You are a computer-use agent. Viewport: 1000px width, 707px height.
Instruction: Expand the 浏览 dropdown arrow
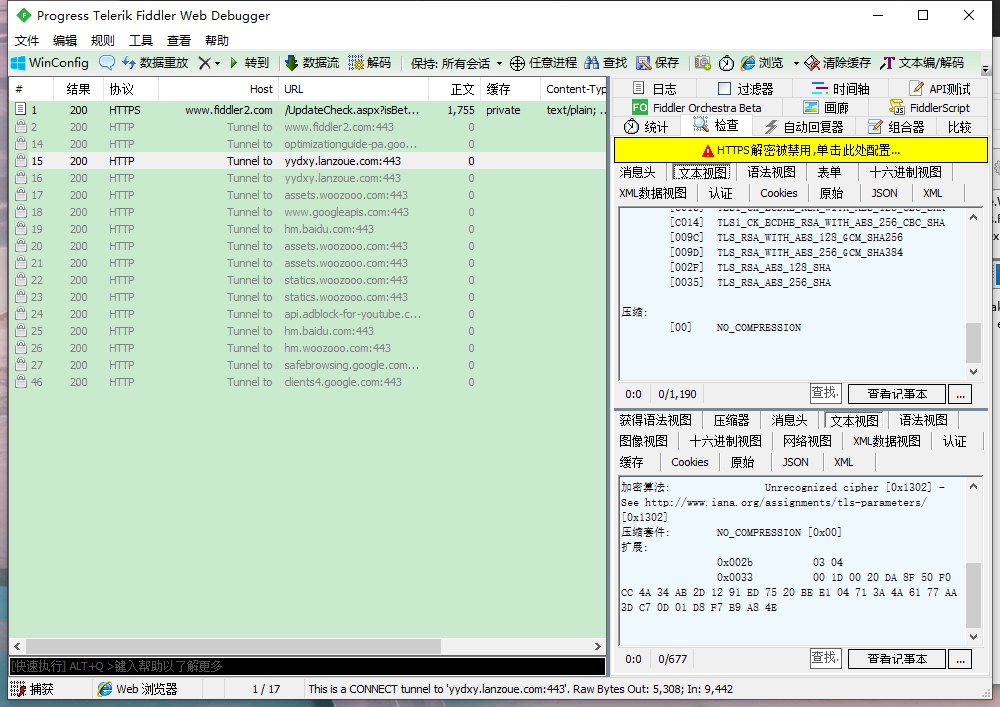[x=796, y=63]
